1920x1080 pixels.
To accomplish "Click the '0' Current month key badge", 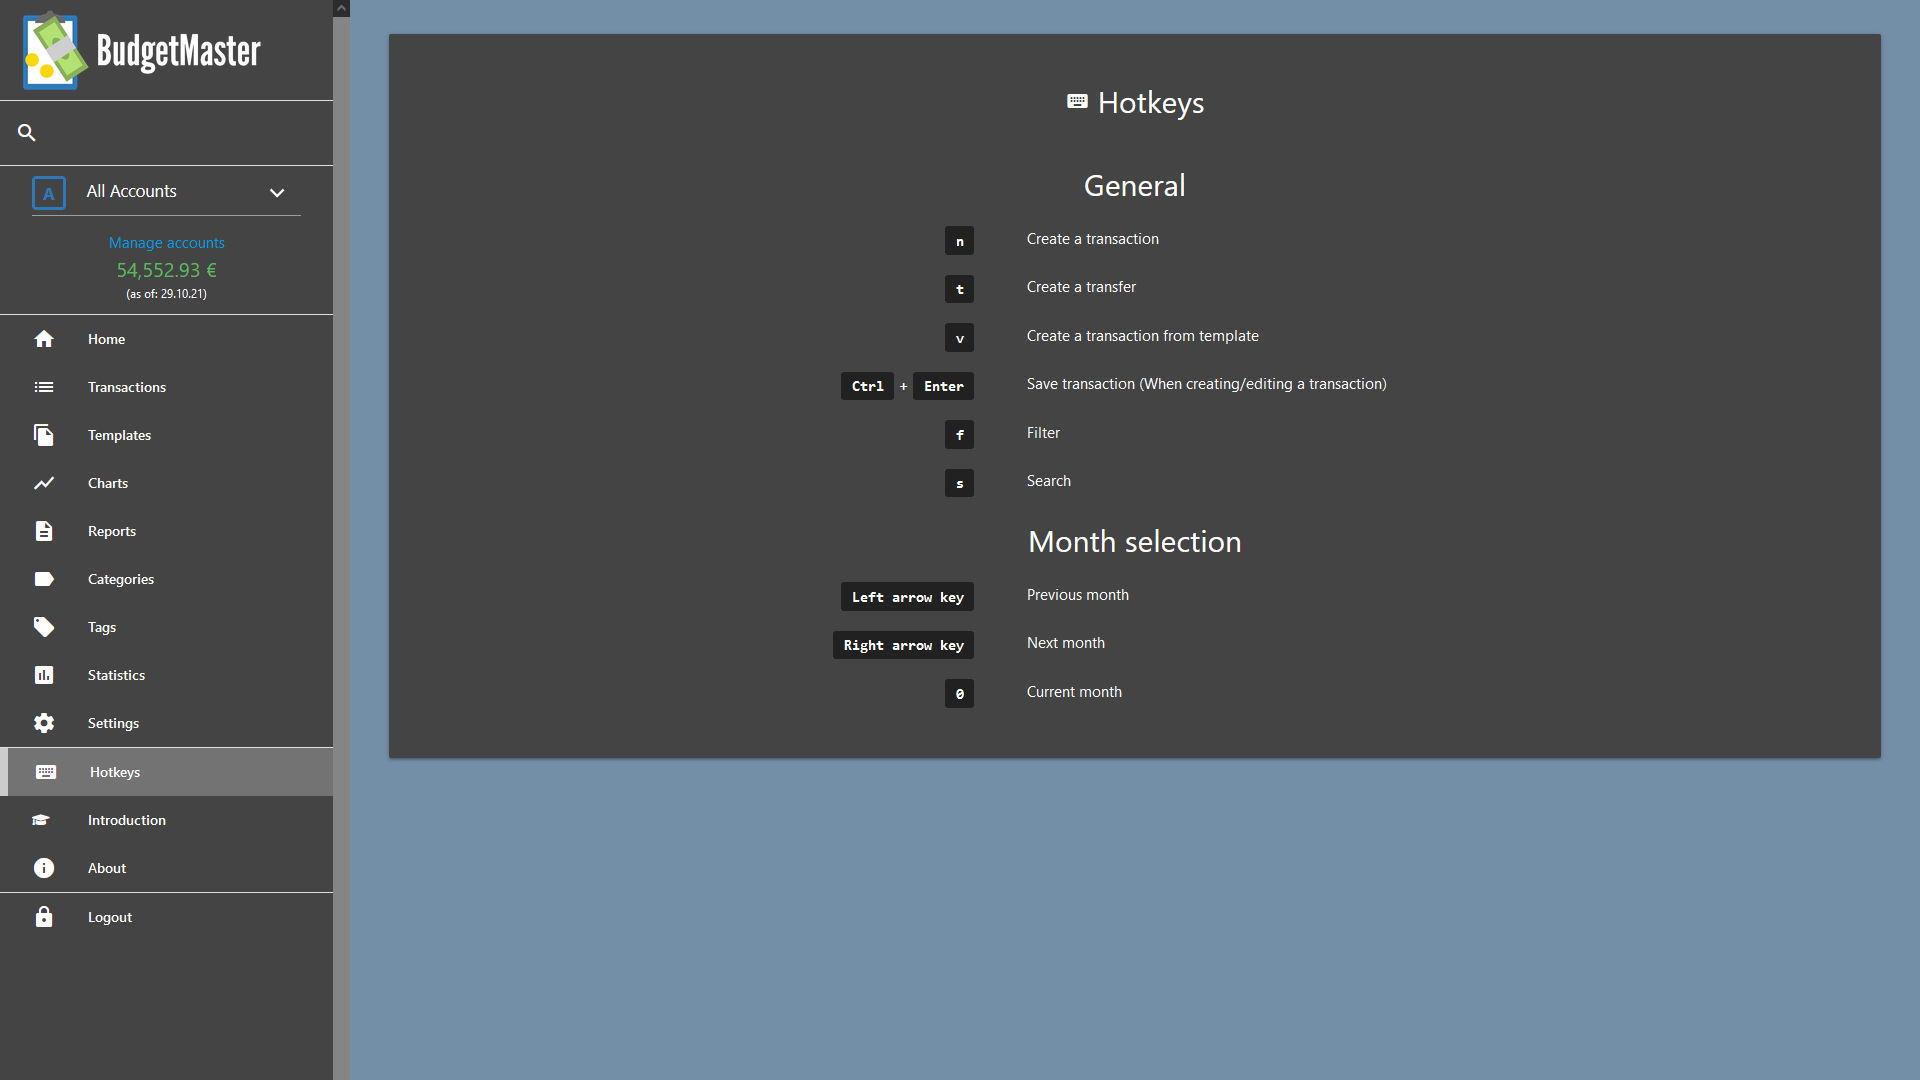I will click(x=959, y=694).
